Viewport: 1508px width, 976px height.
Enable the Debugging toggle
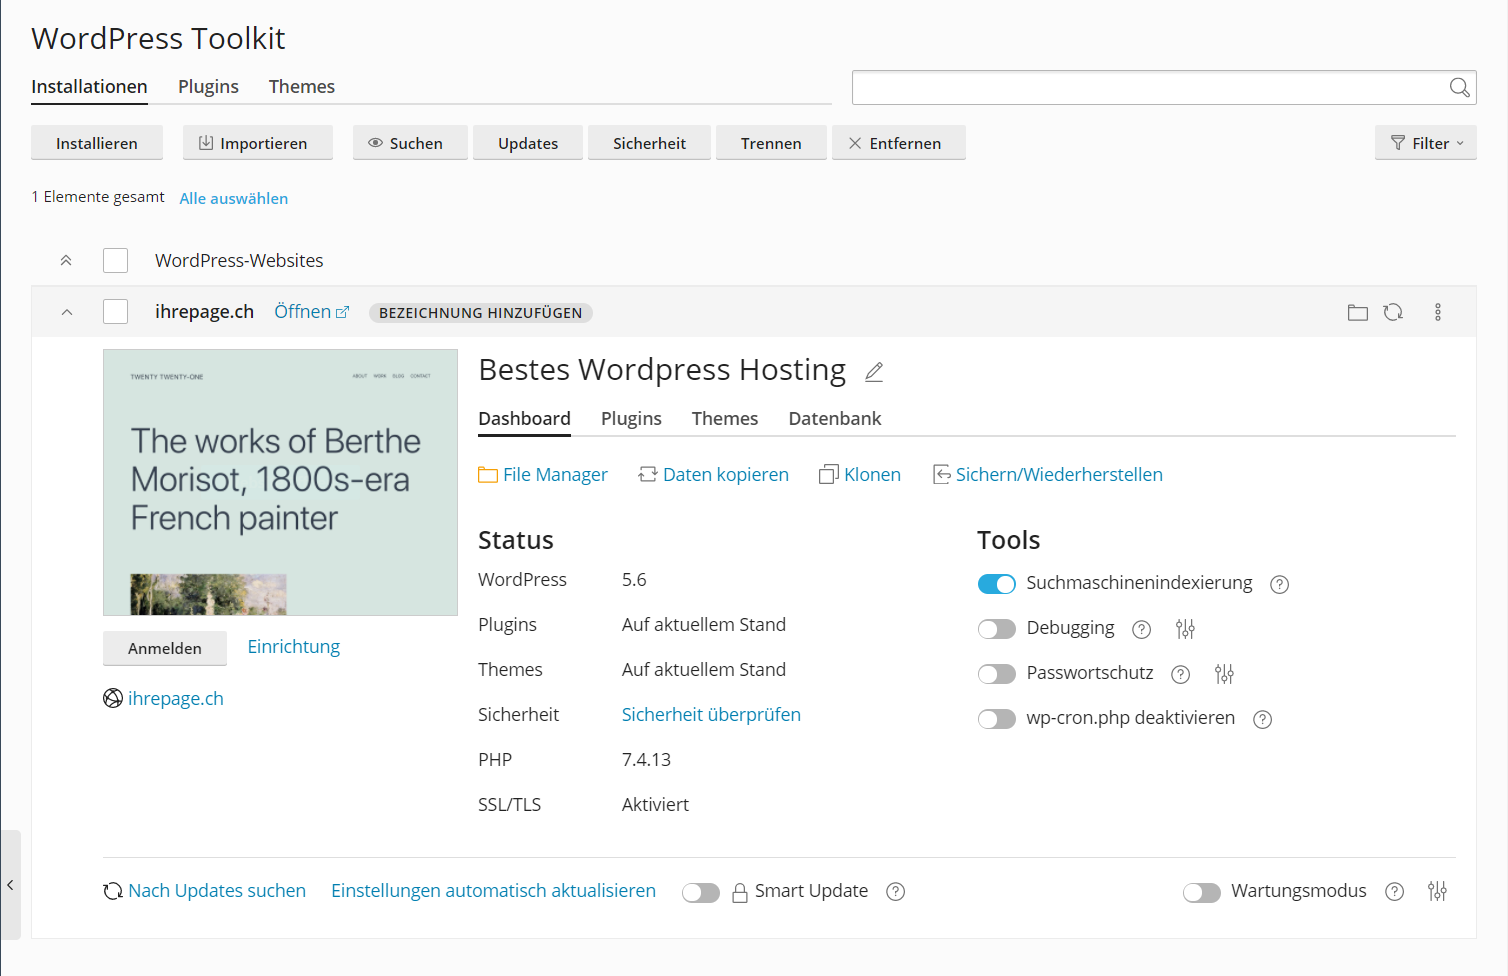[996, 628]
